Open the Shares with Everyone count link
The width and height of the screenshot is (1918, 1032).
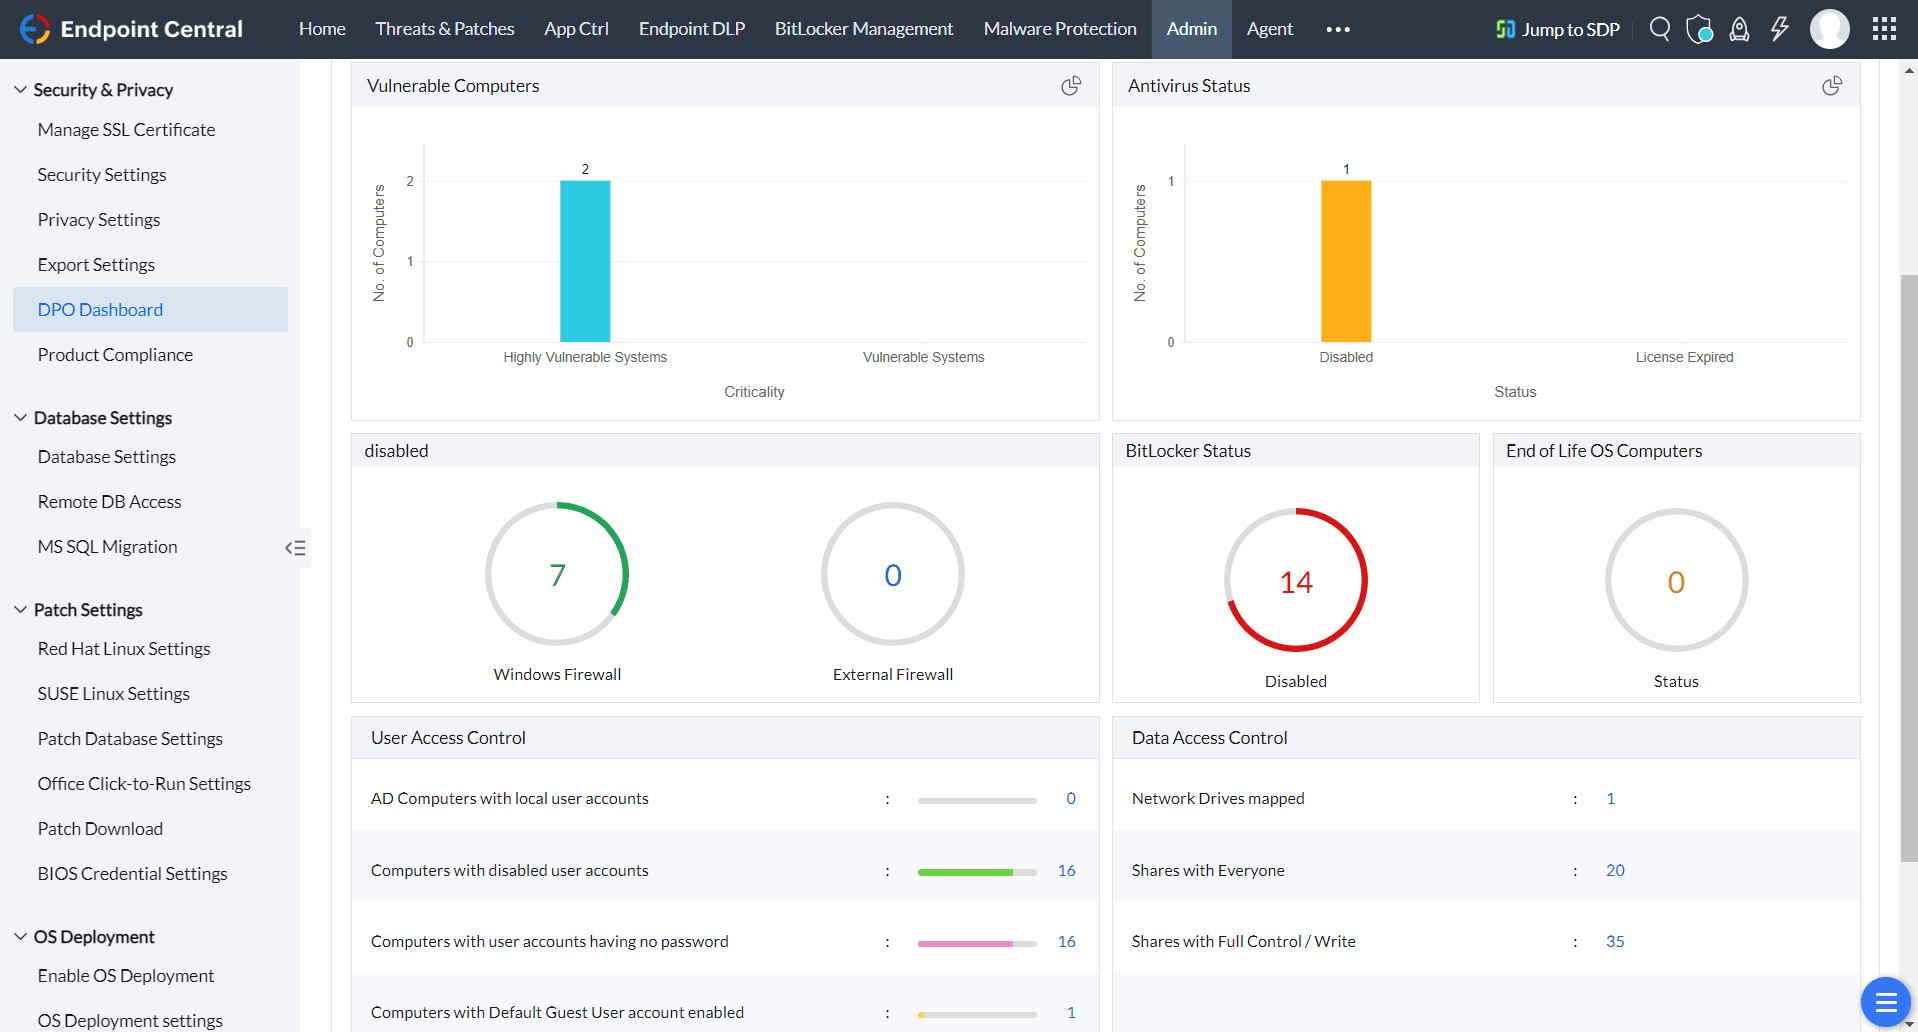coord(1614,870)
